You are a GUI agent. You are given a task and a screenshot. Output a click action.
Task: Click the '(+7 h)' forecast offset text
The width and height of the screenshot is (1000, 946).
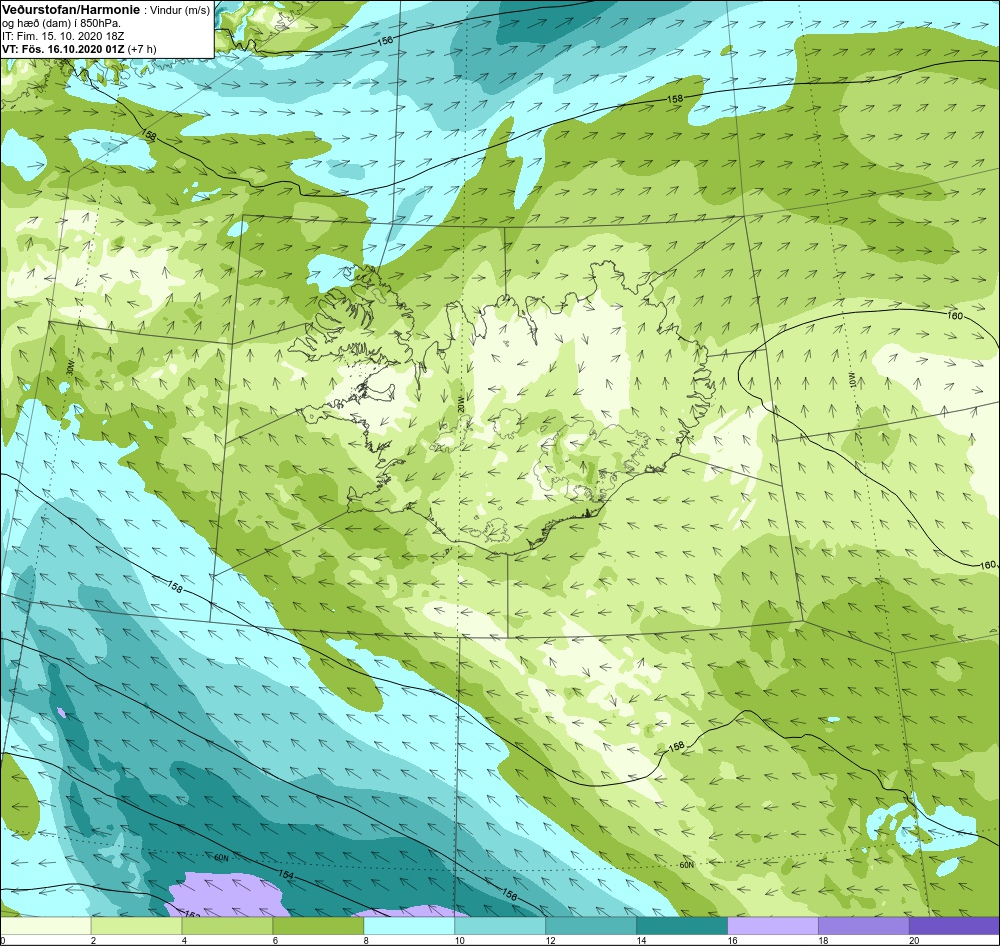(142, 49)
